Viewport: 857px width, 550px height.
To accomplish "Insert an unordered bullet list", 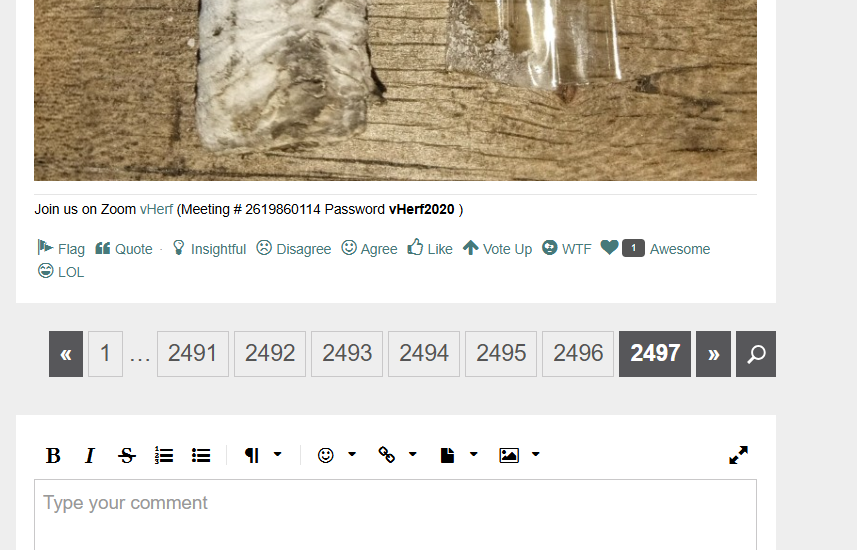I will click(x=201, y=455).
